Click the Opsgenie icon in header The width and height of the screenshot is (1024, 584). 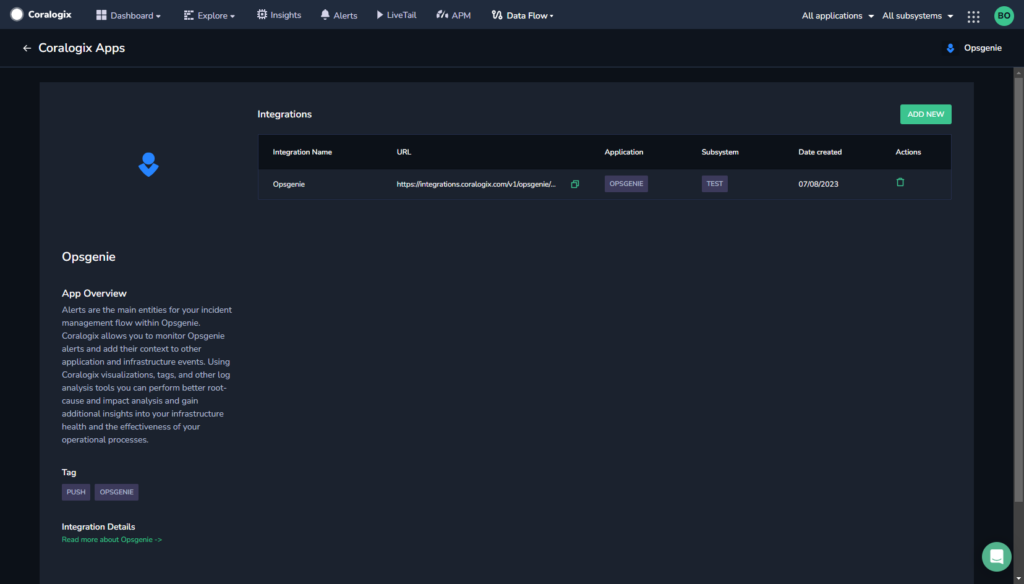coord(950,48)
